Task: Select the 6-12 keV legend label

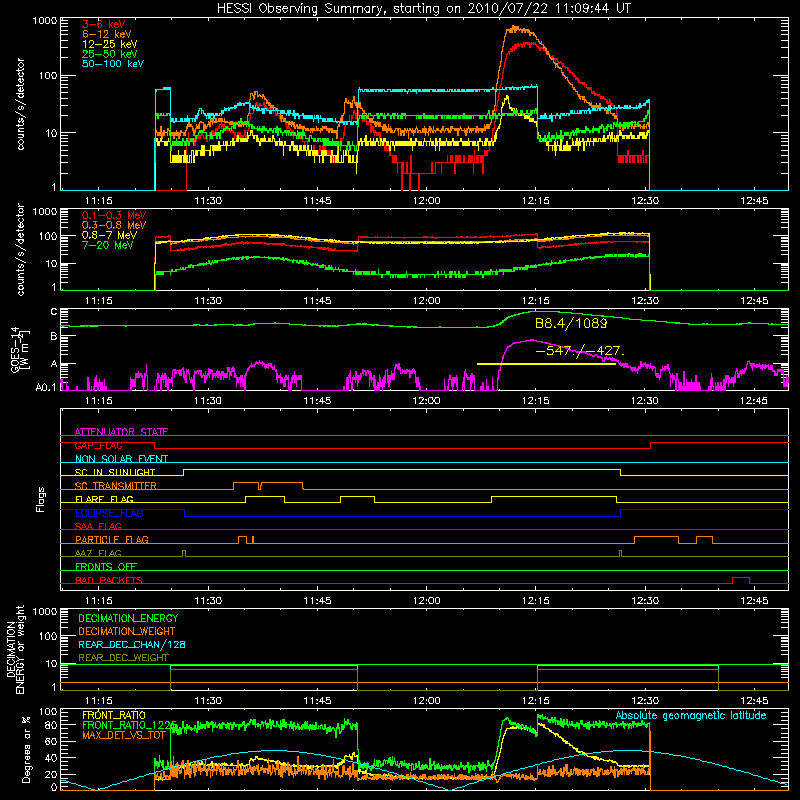Action: tap(107, 34)
